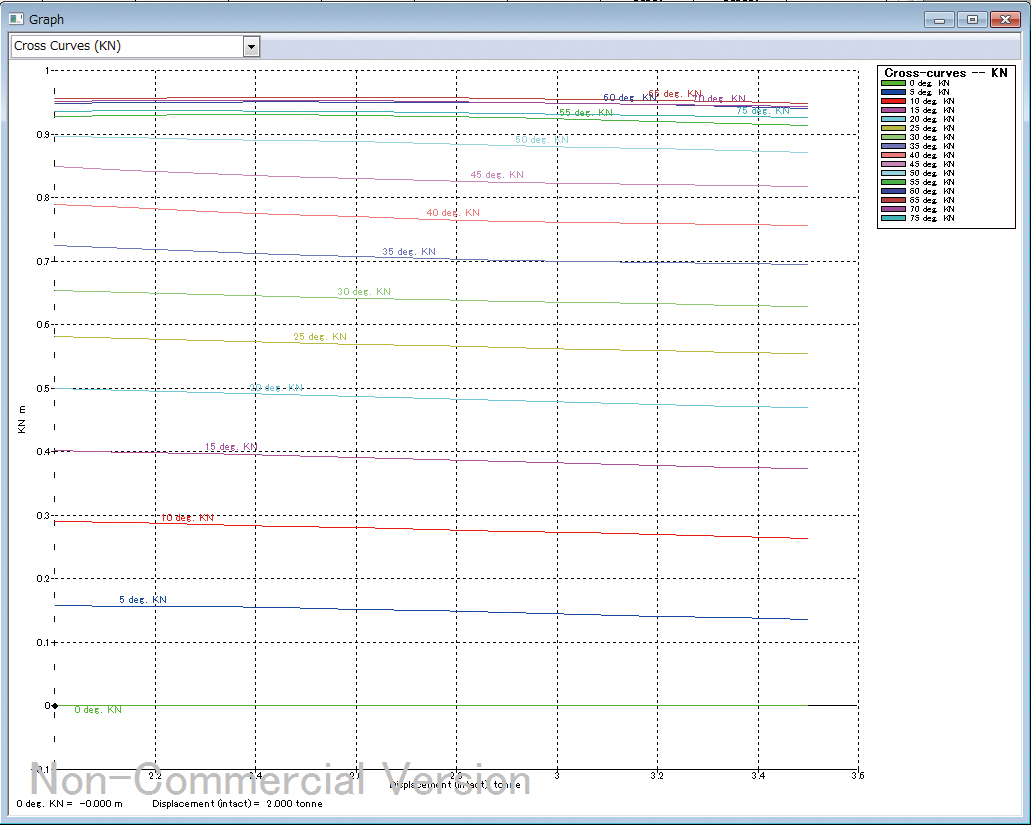
Task: Click the Cross Curves (KN) combo box text
Action: pos(67,46)
